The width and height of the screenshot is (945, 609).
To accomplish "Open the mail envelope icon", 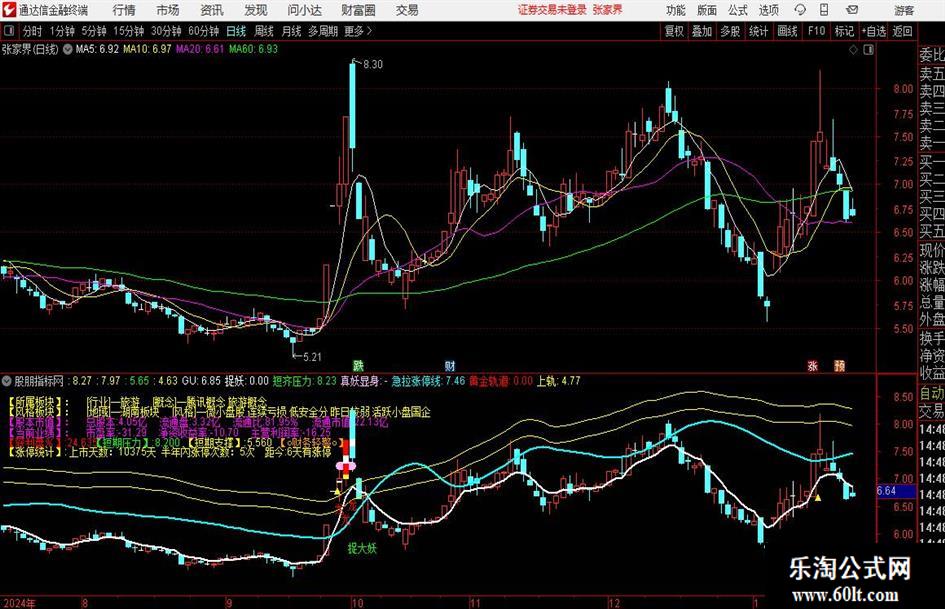I will 852,10.
